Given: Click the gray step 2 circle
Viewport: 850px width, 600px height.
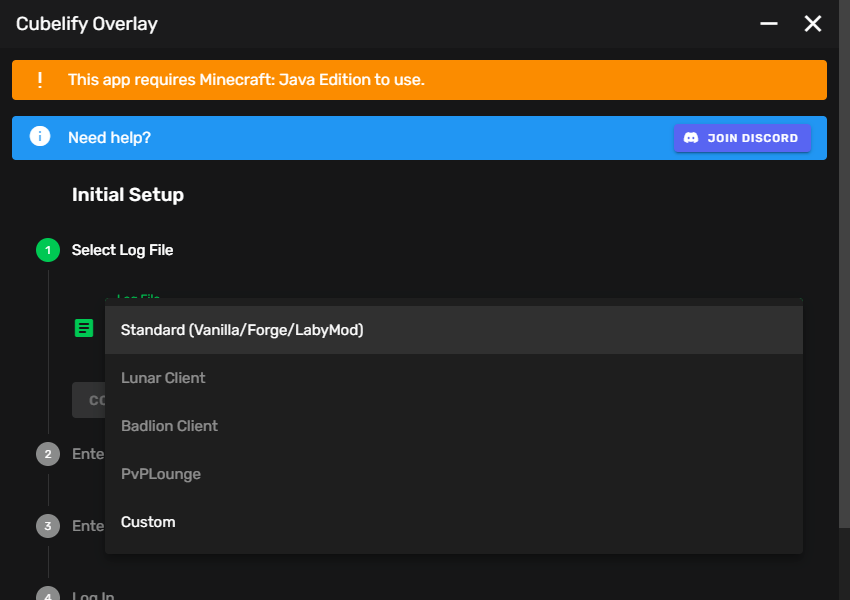Looking at the screenshot, I should [48, 454].
